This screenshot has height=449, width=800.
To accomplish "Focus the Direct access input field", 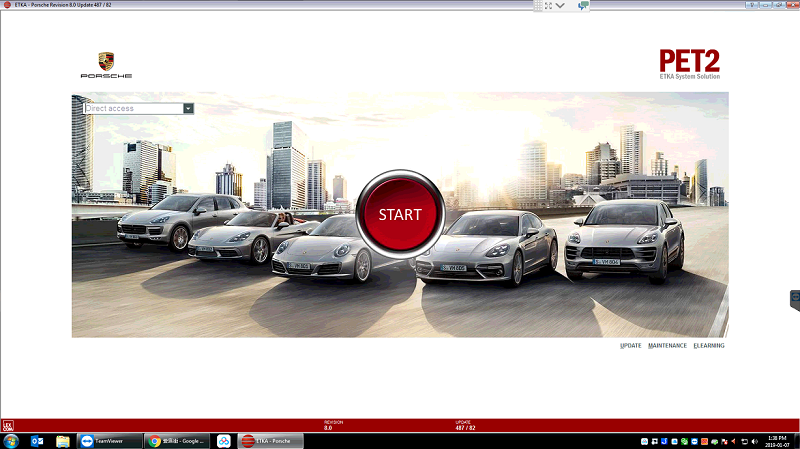I will pos(133,108).
